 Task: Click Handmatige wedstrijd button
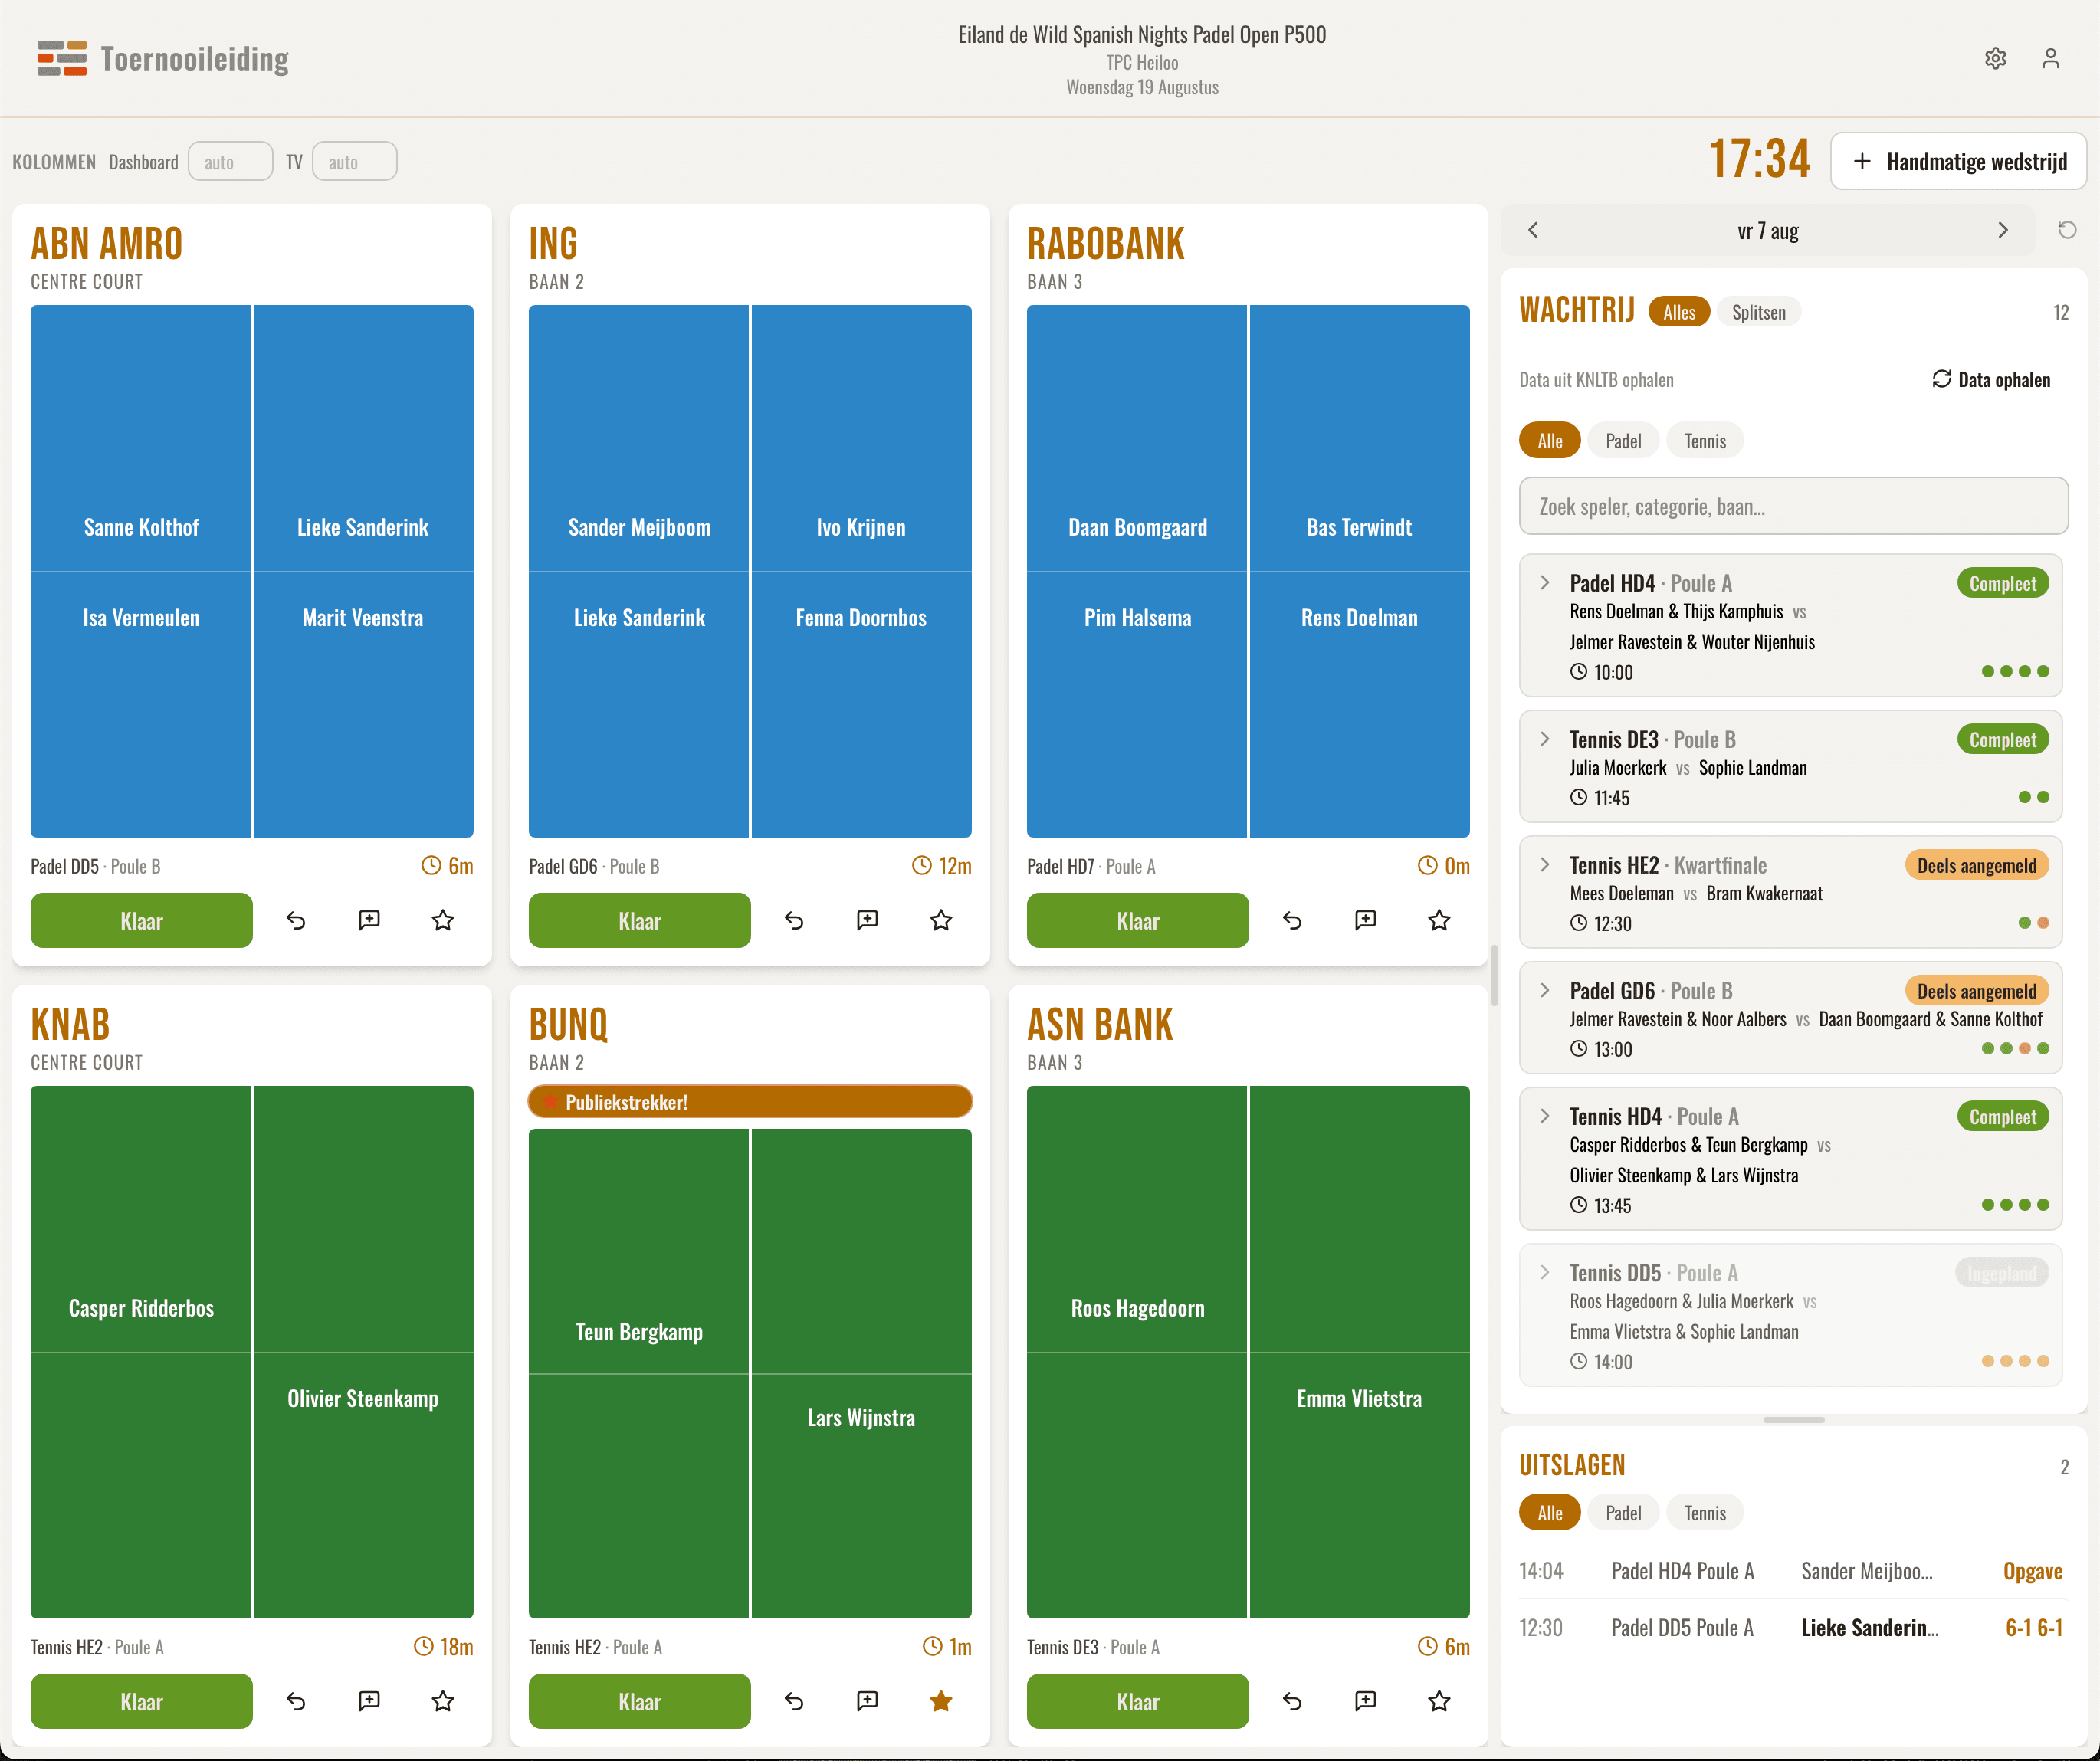(x=1958, y=162)
